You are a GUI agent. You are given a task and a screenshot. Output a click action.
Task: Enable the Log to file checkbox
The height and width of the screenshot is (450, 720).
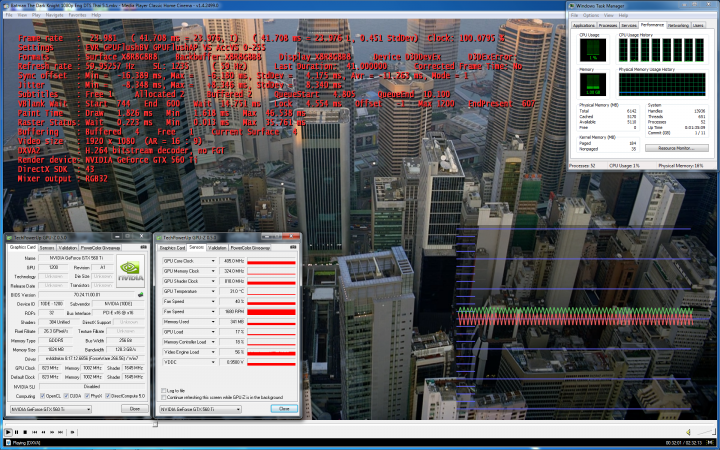click(163, 390)
